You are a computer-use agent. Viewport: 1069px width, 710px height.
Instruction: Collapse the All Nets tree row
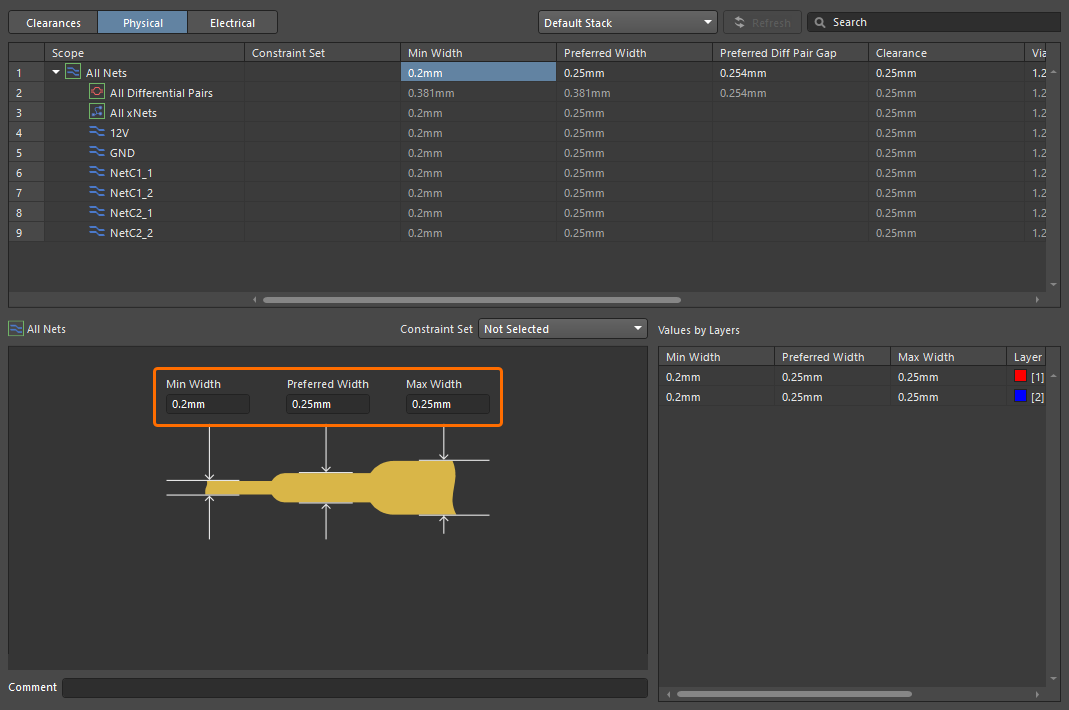(x=56, y=73)
